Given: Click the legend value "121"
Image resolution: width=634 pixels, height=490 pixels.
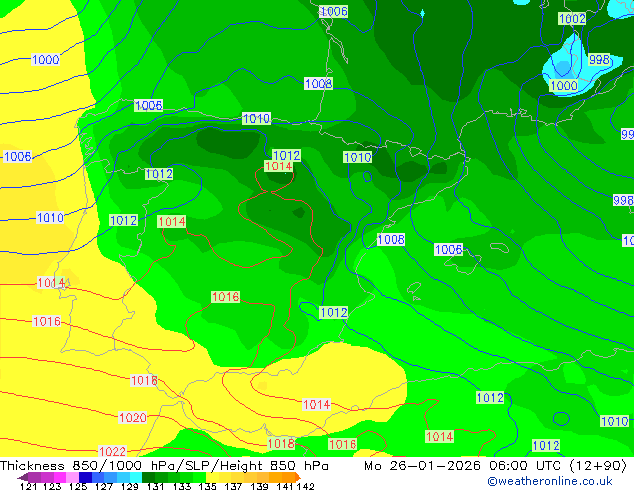Looking at the screenshot, I should click(x=28, y=486).
